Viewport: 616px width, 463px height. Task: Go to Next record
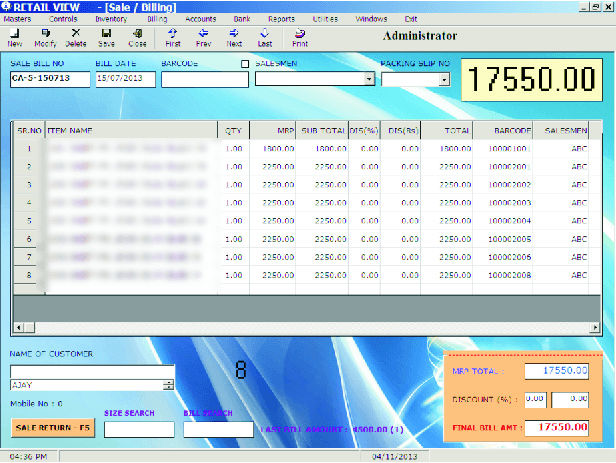point(234,38)
